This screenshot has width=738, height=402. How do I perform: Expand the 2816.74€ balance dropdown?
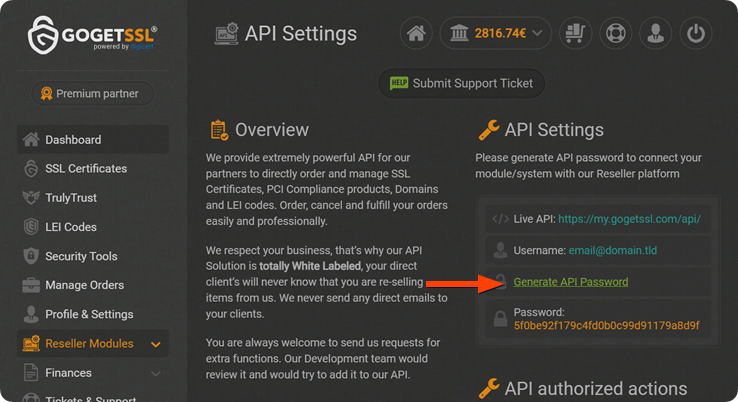click(x=537, y=33)
